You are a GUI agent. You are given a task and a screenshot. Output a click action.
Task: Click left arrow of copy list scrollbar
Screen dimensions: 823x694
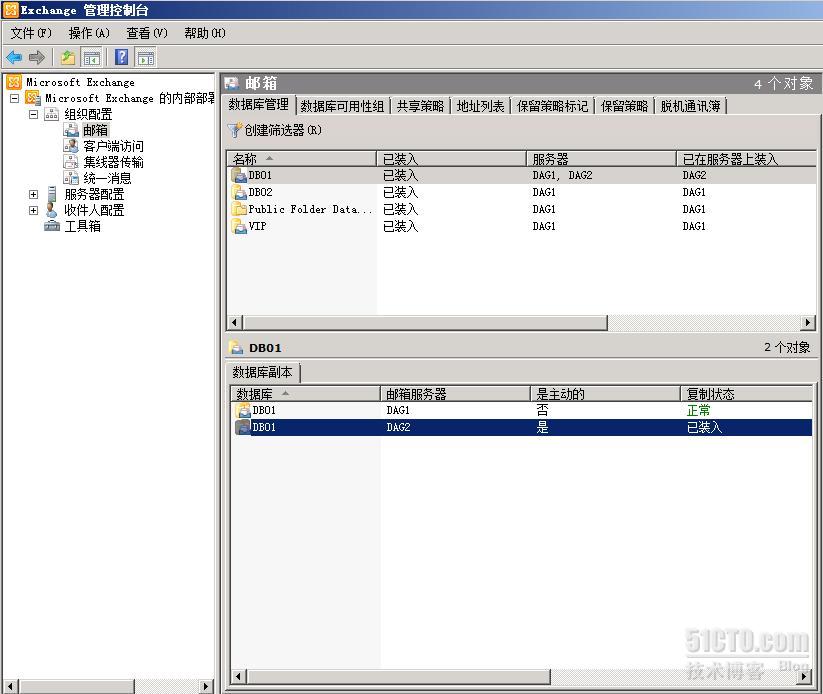238,677
